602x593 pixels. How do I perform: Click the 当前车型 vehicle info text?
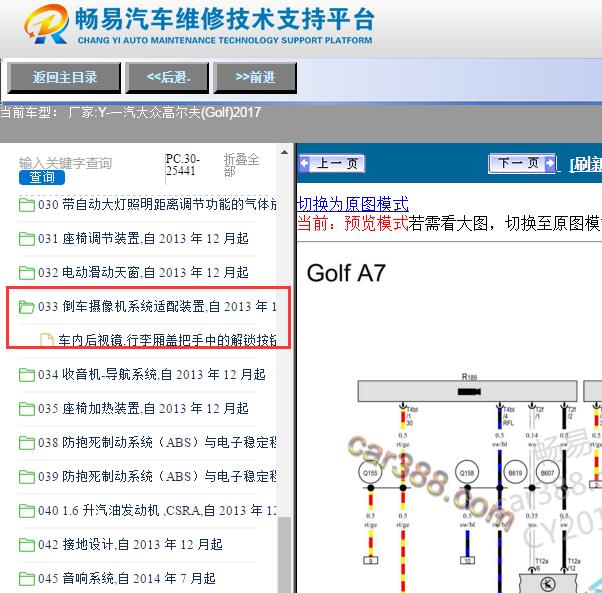tap(131, 112)
